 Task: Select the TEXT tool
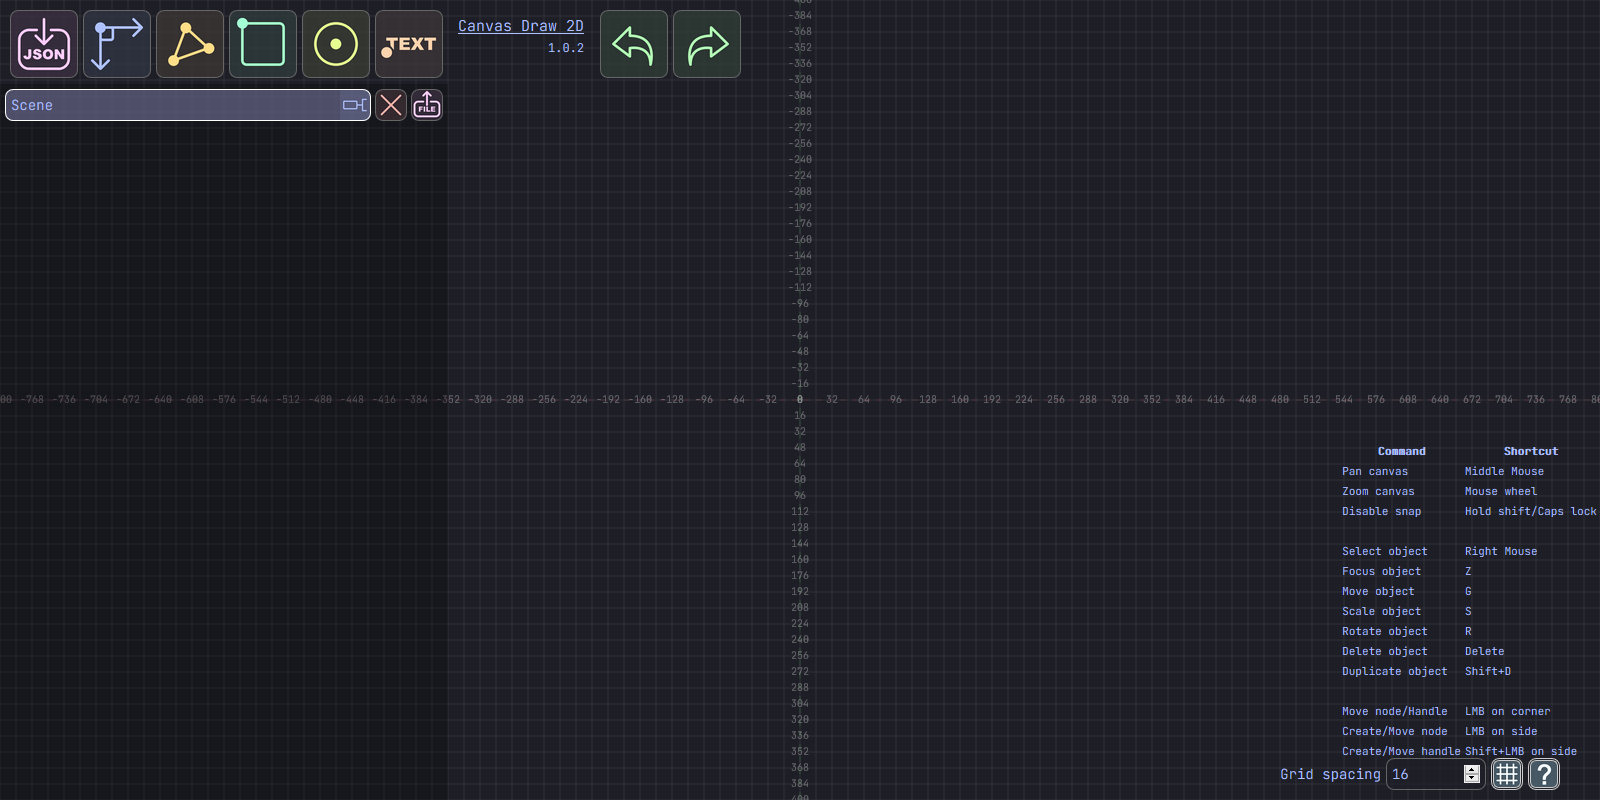click(x=409, y=44)
